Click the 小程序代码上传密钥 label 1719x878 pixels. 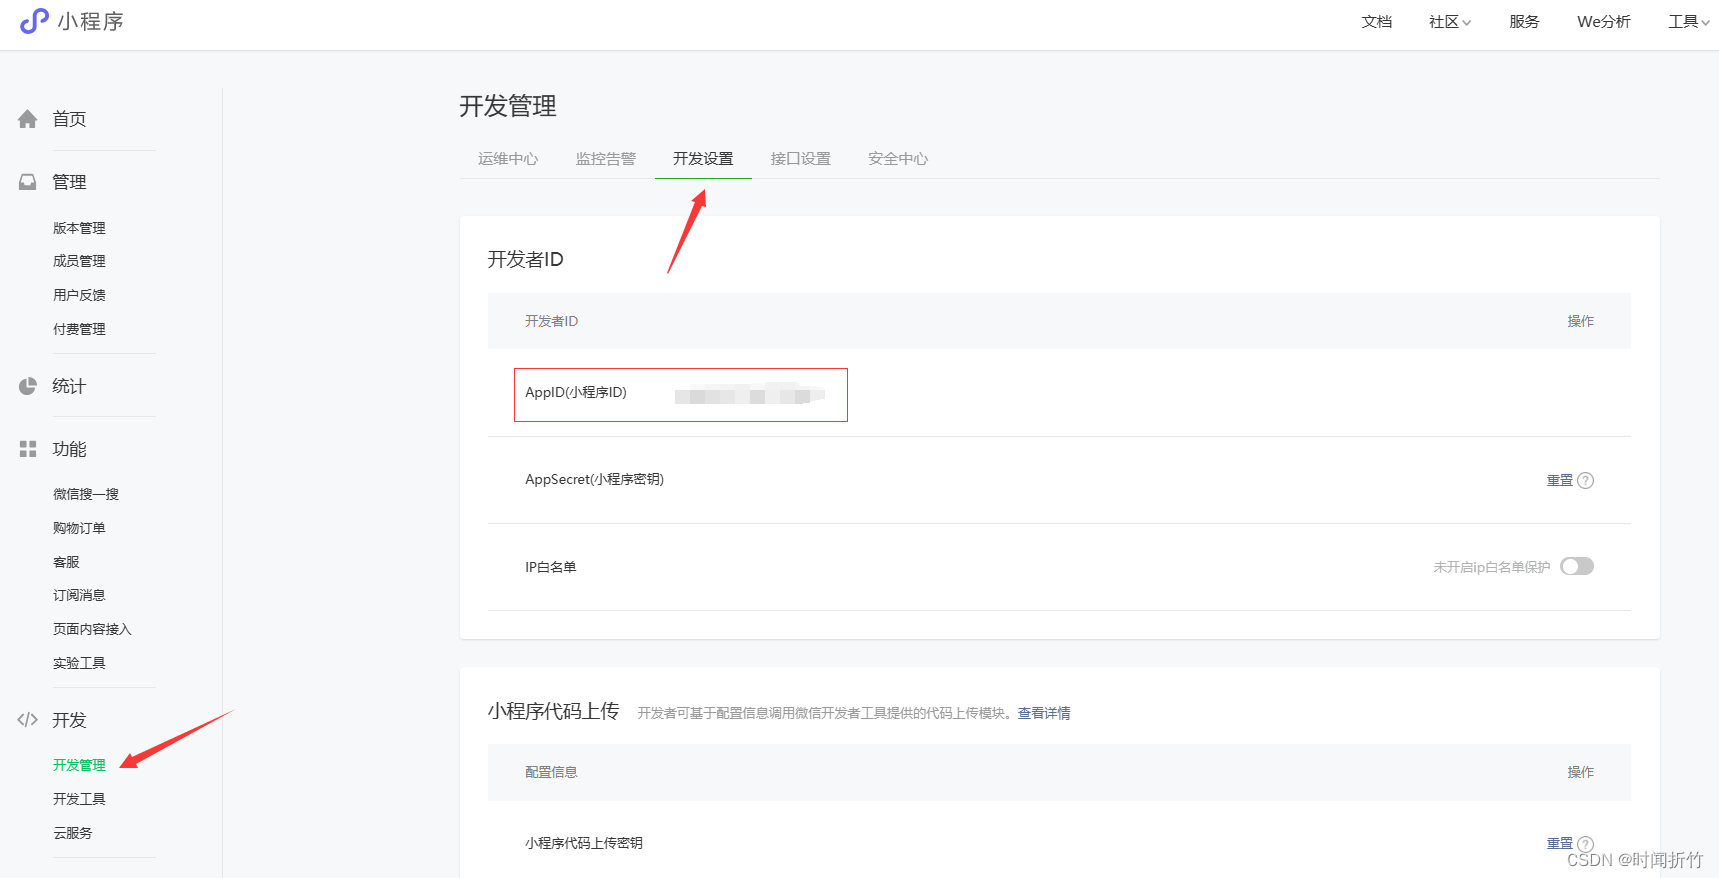[584, 843]
